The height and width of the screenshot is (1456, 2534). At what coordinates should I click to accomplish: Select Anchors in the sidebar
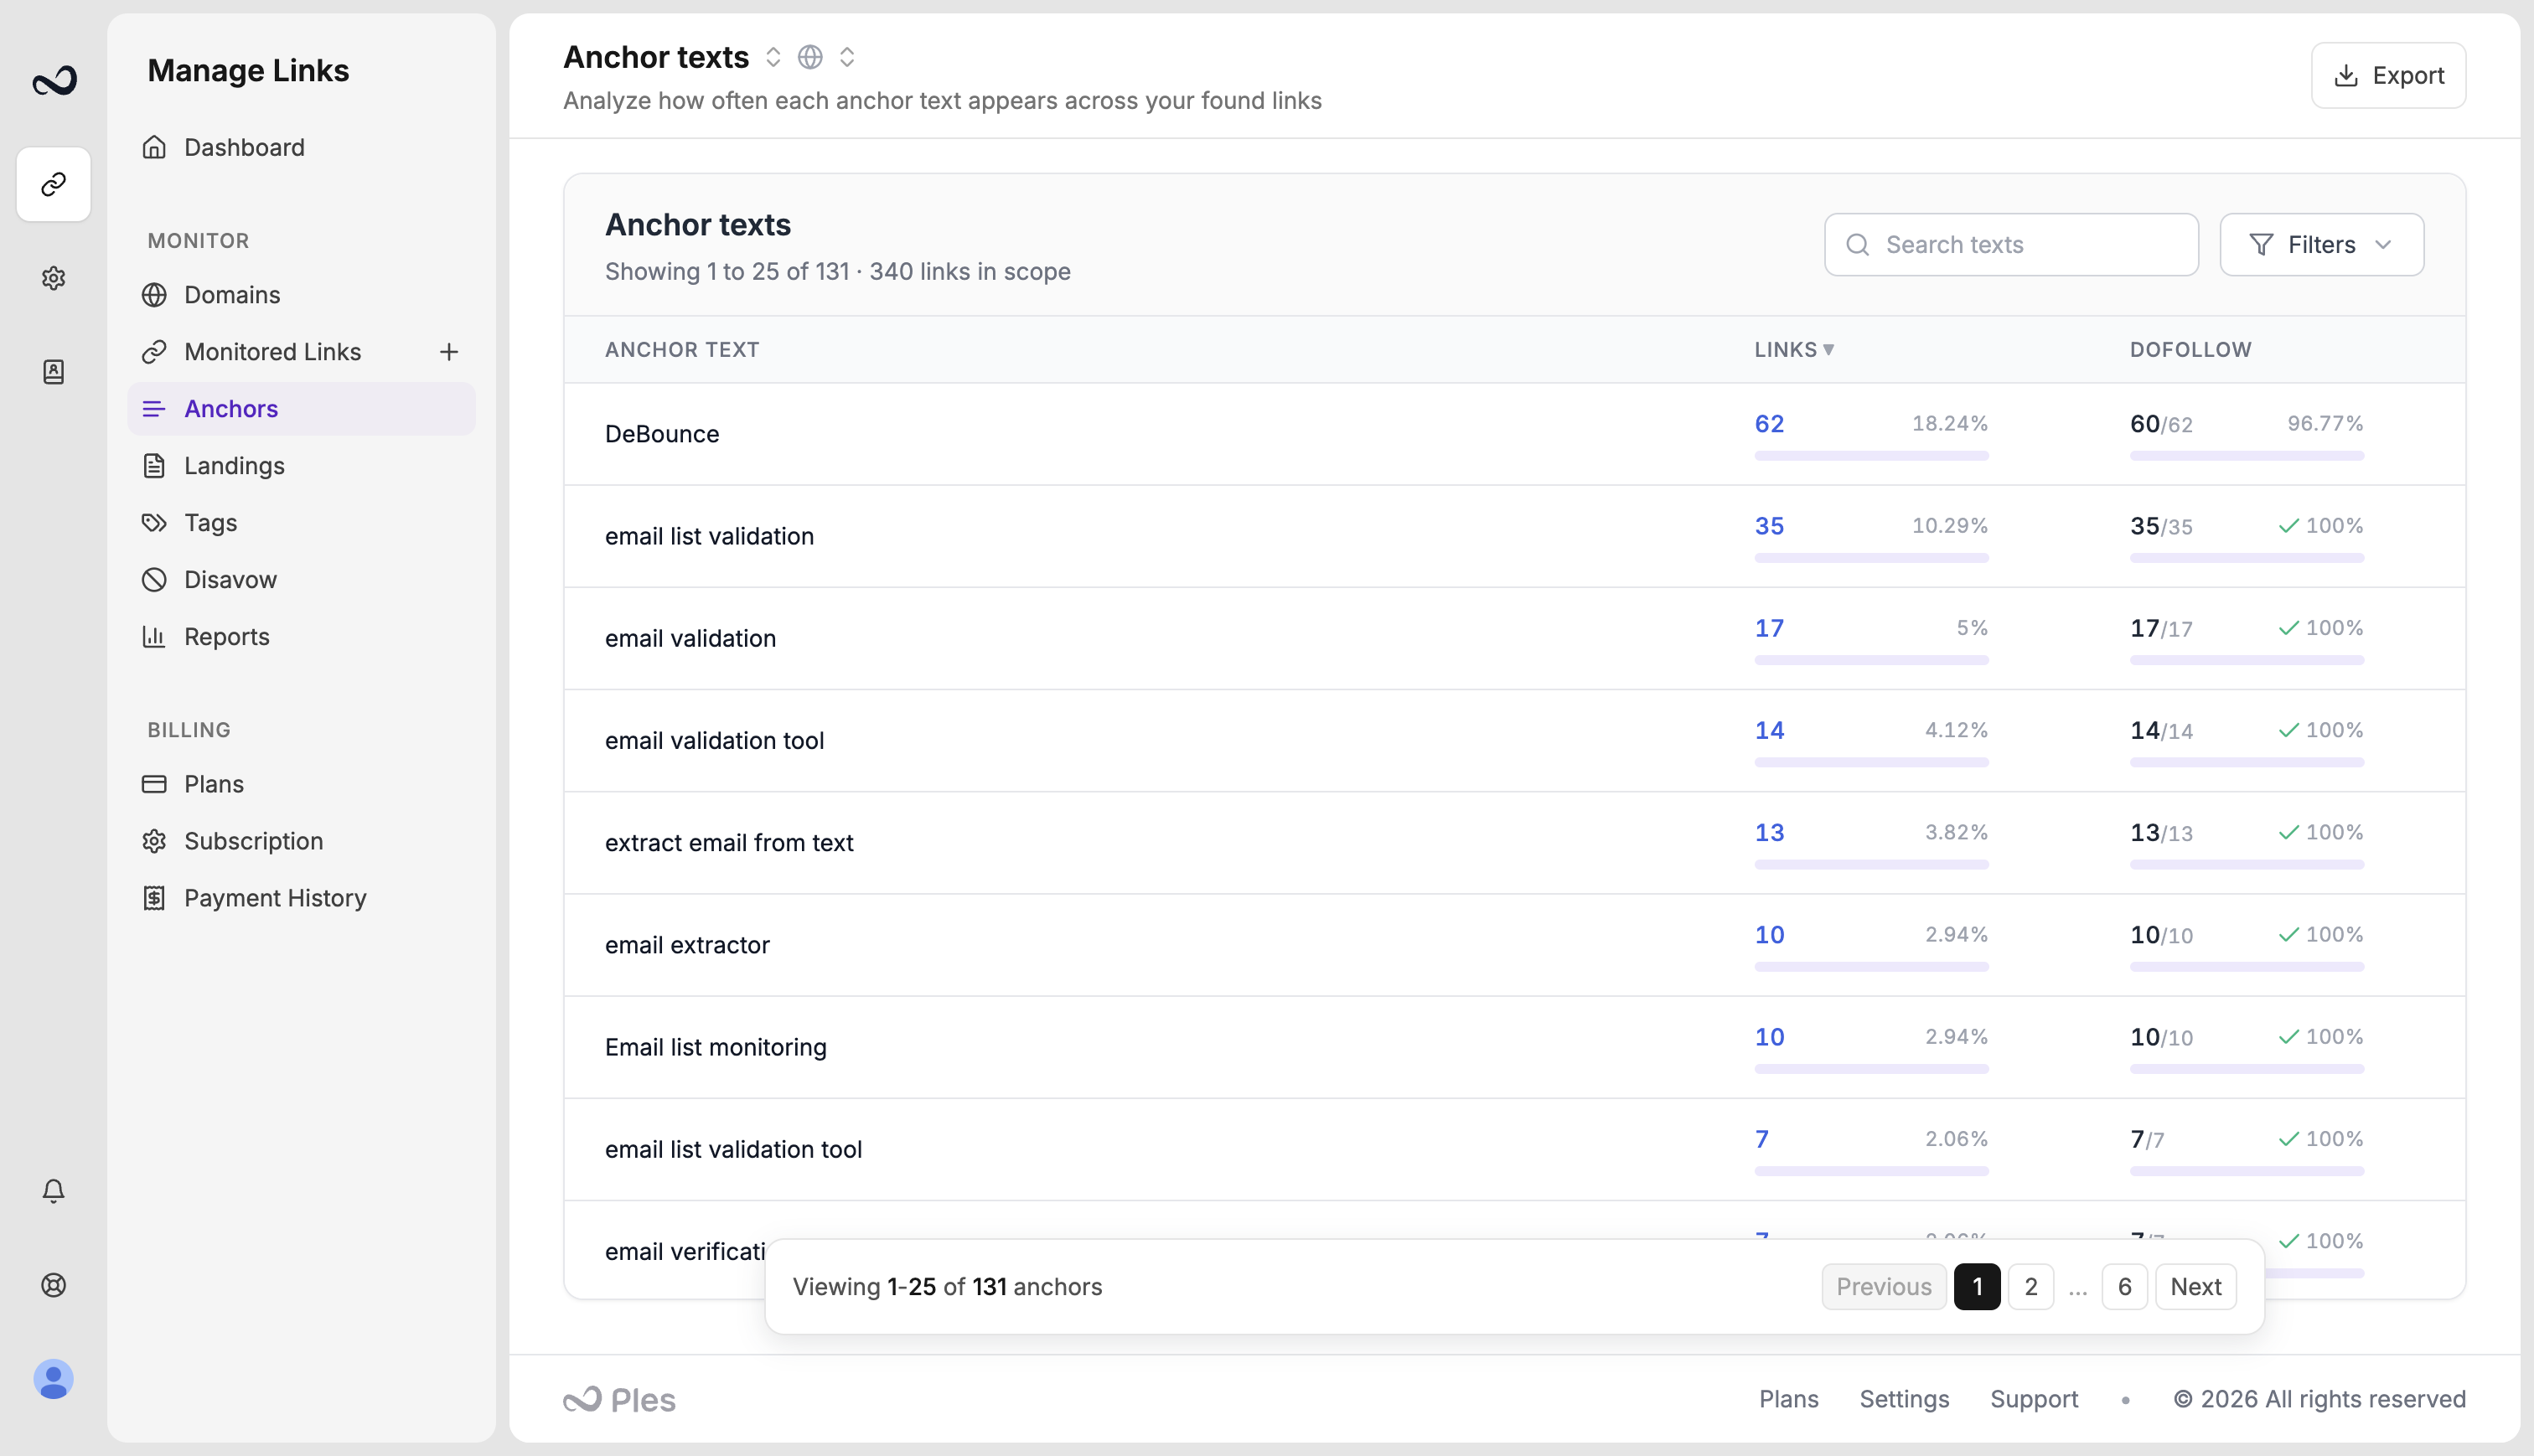click(301, 409)
